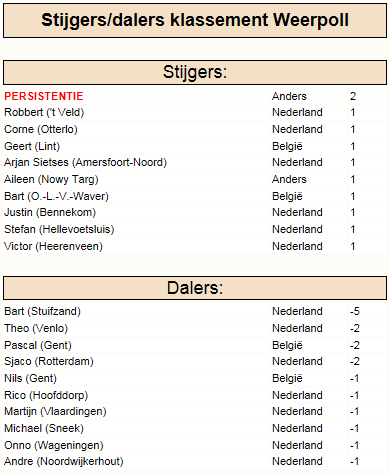The height and width of the screenshot is (474, 390).
Task: Select Aileen (Nowy Targ) row
Action: [195, 179]
